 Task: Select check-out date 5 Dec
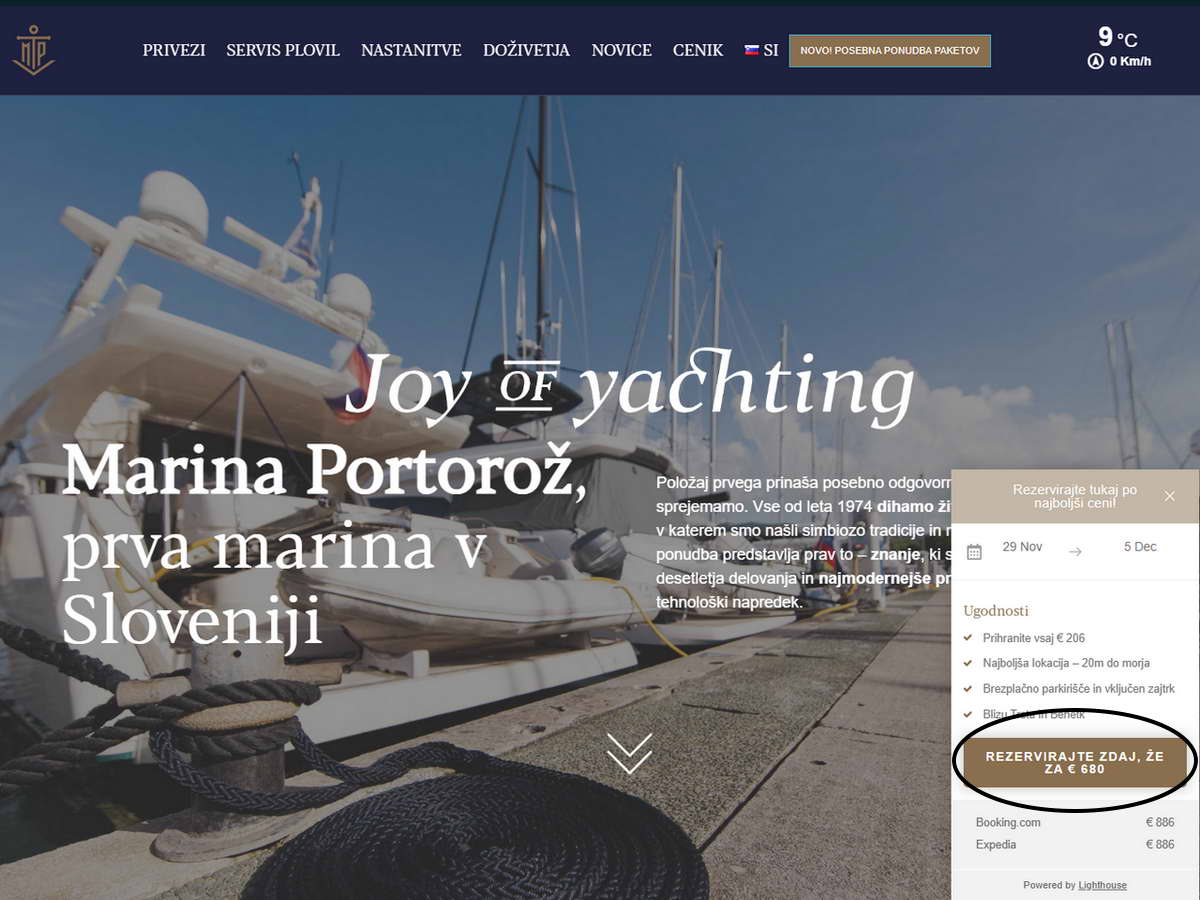(x=1140, y=547)
